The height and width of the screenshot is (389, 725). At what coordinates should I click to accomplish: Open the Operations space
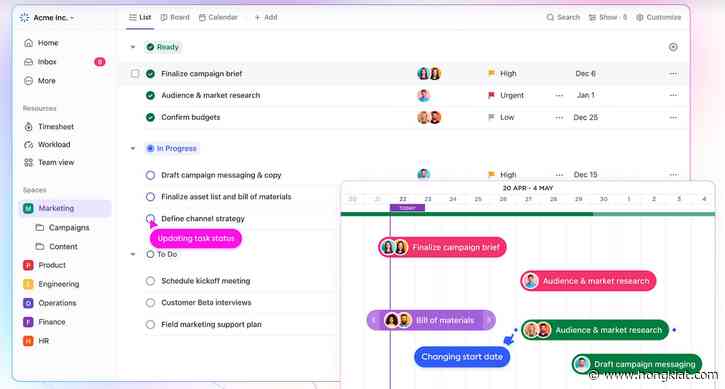tap(50, 303)
